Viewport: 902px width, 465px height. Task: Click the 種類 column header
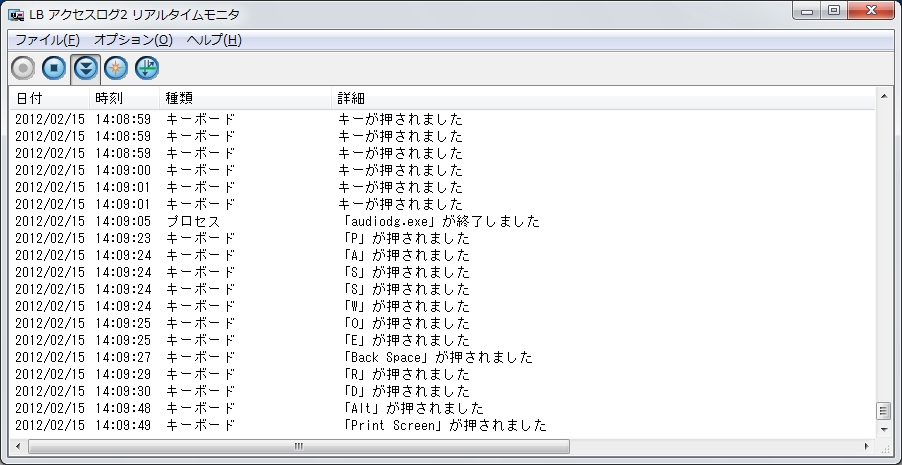pyautogui.click(x=246, y=98)
